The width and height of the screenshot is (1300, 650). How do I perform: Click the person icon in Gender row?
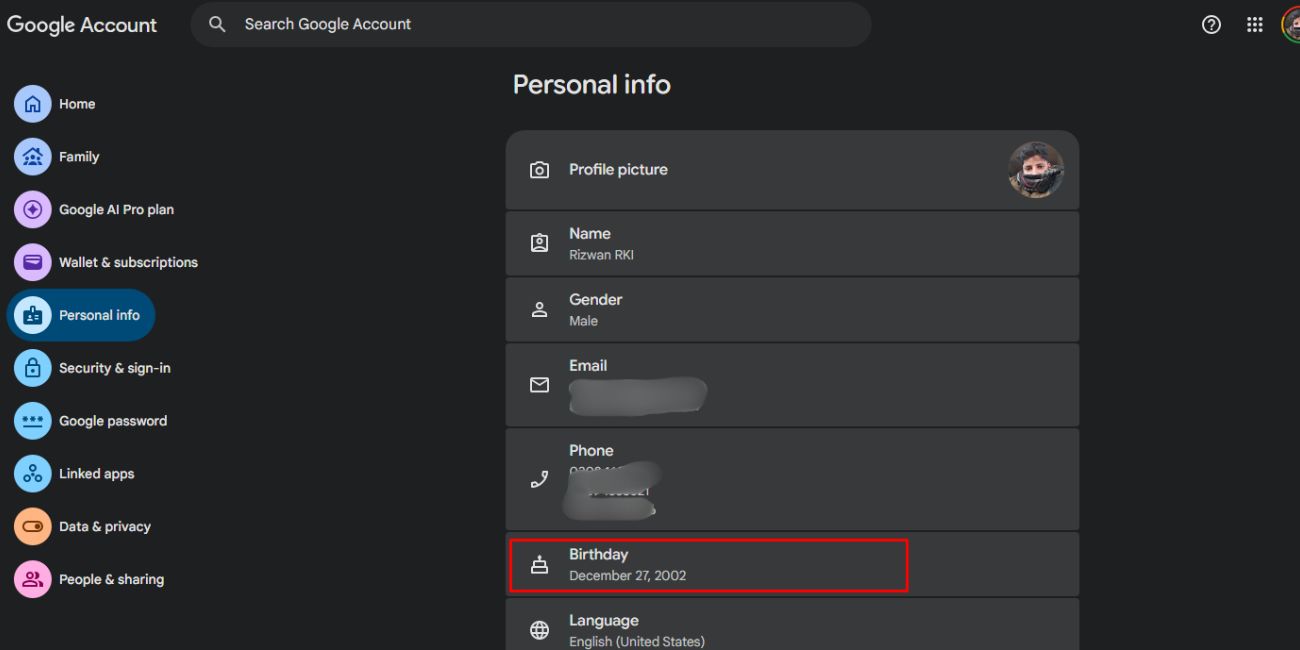coord(540,309)
